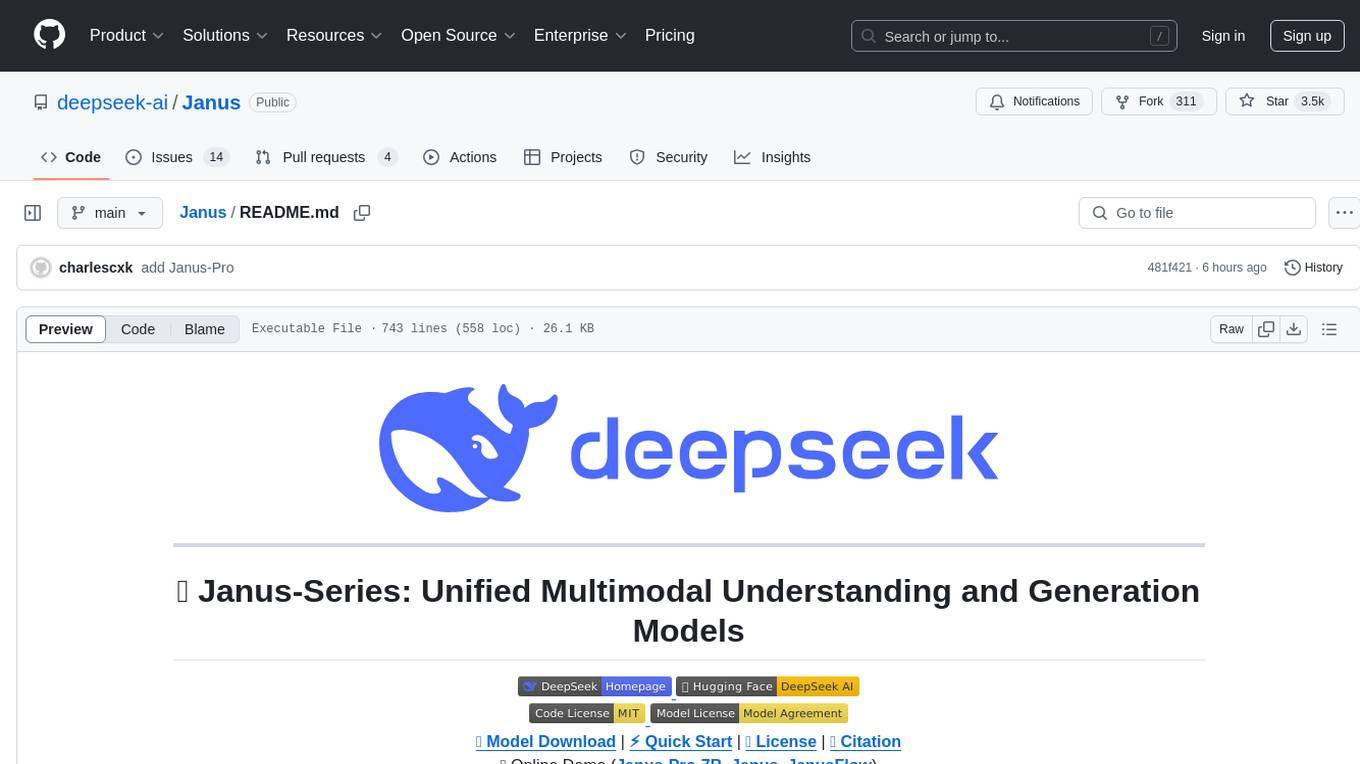Expand the Enterprise menu
The height and width of the screenshot is (764, 1360).
coord(581,35)
